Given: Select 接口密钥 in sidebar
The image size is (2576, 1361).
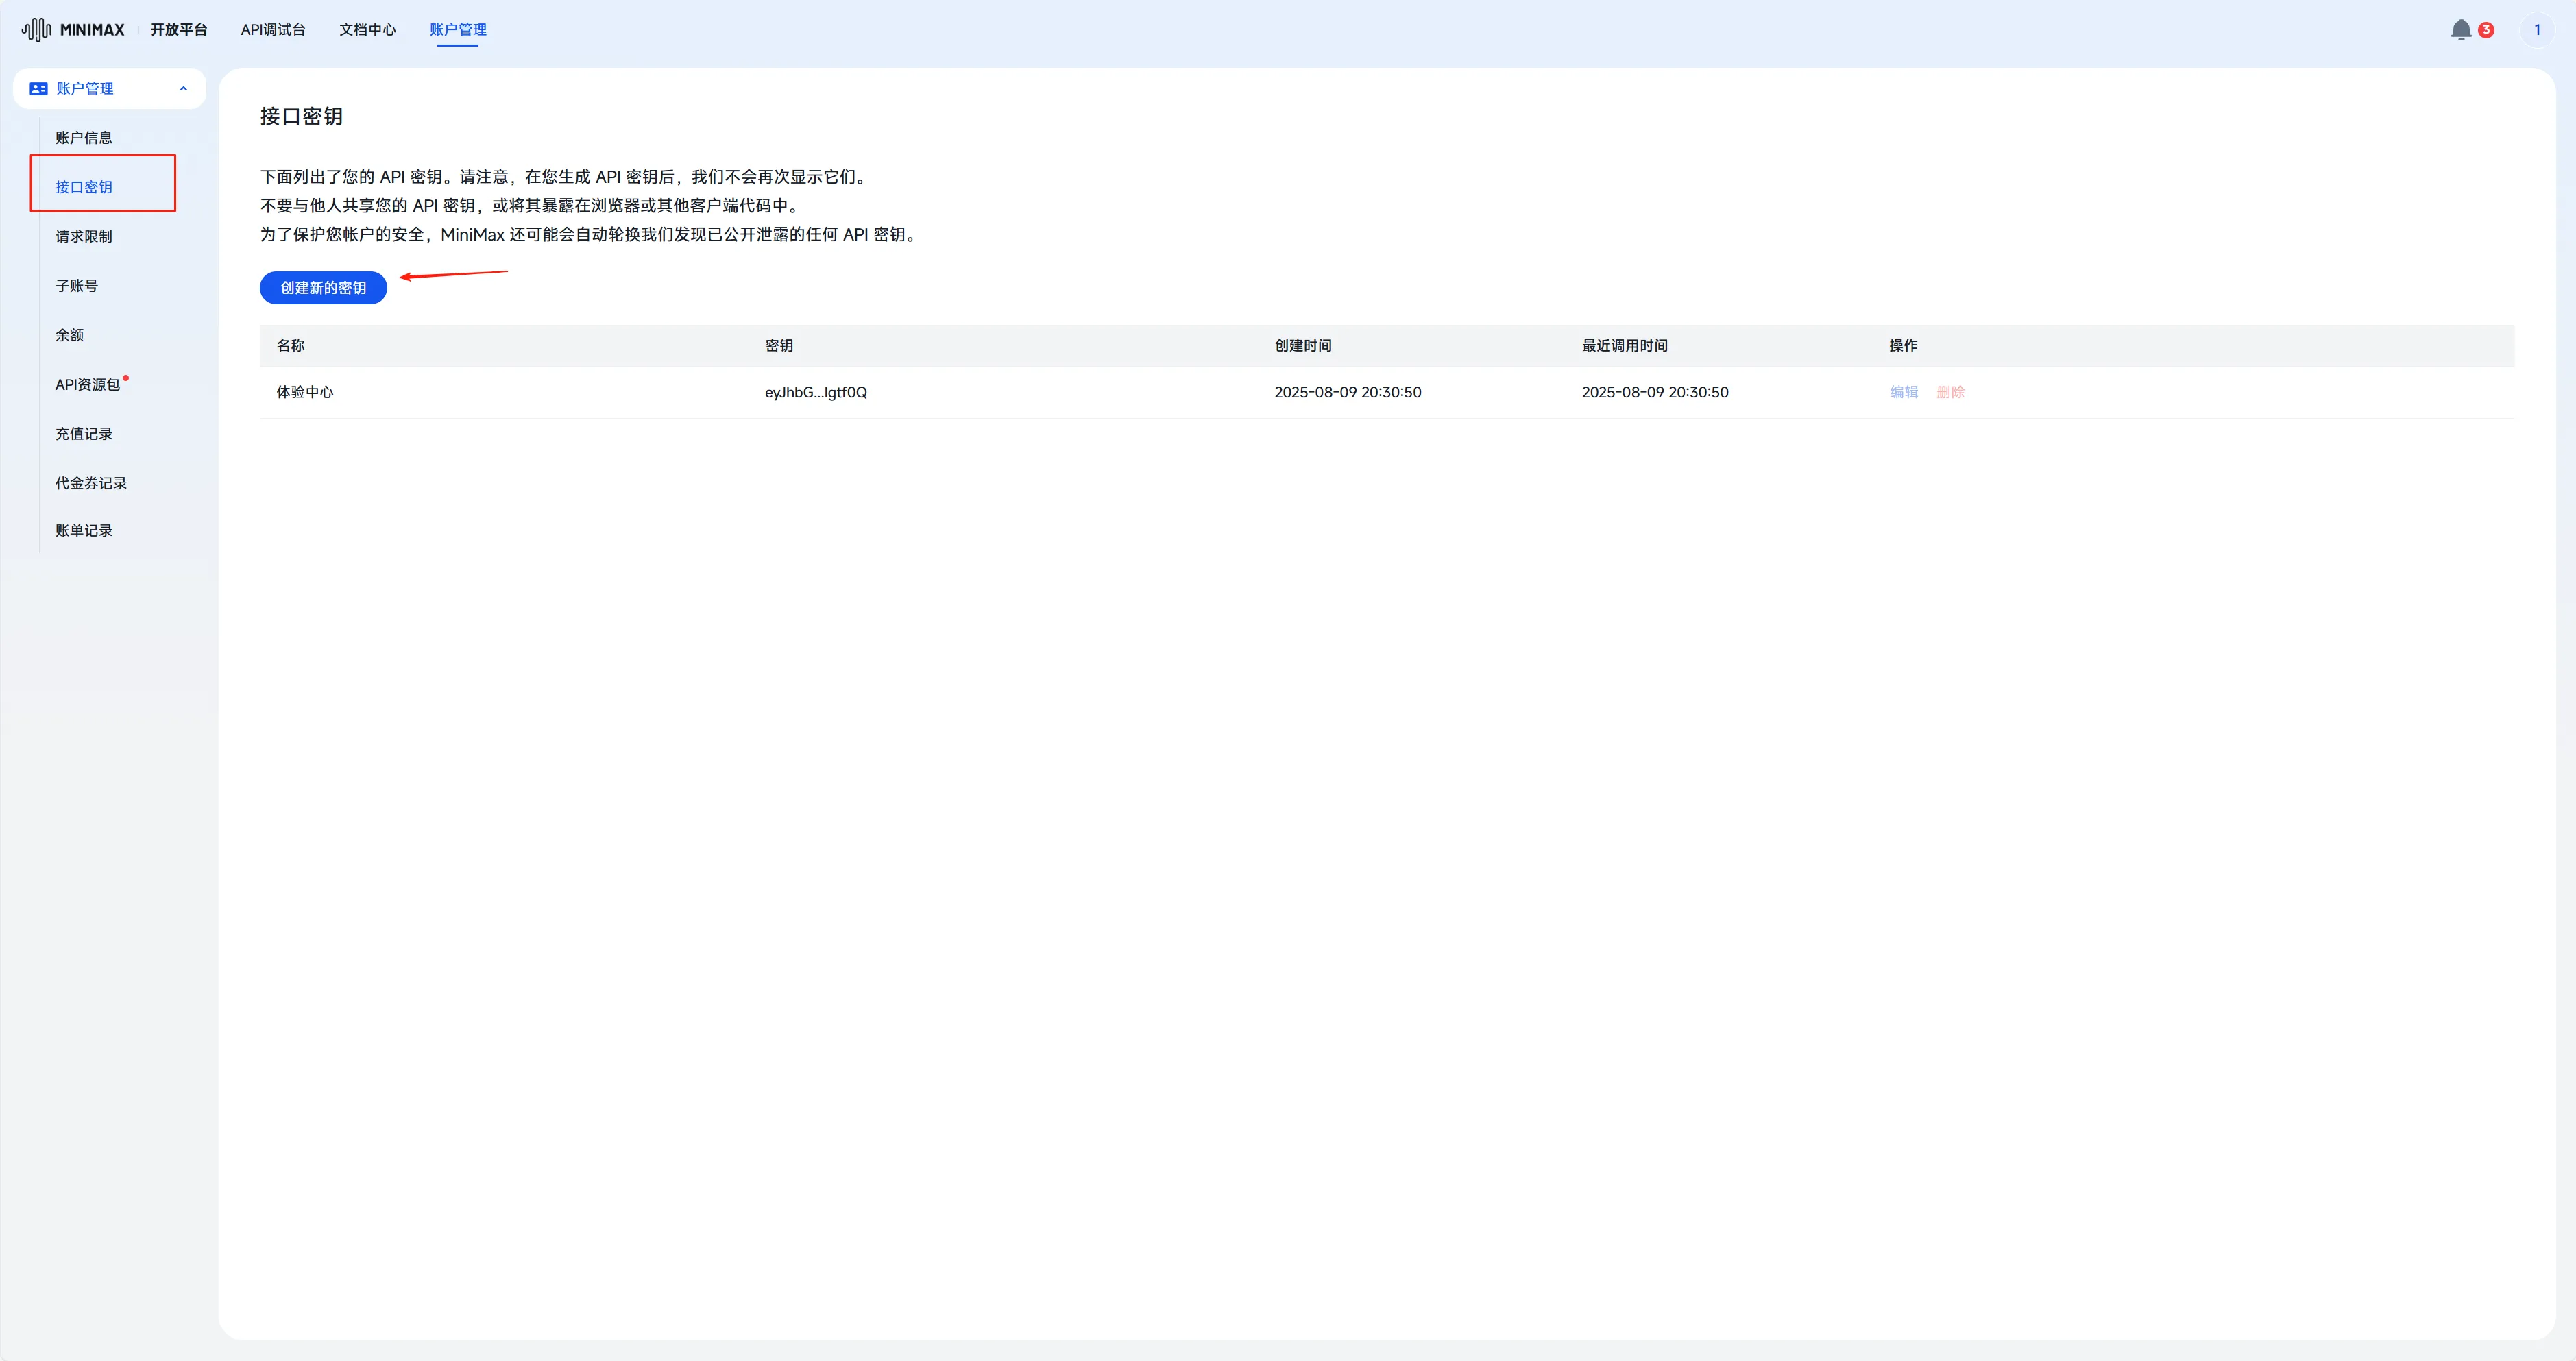Looking at the screenshot, I should tap(84, 187).
